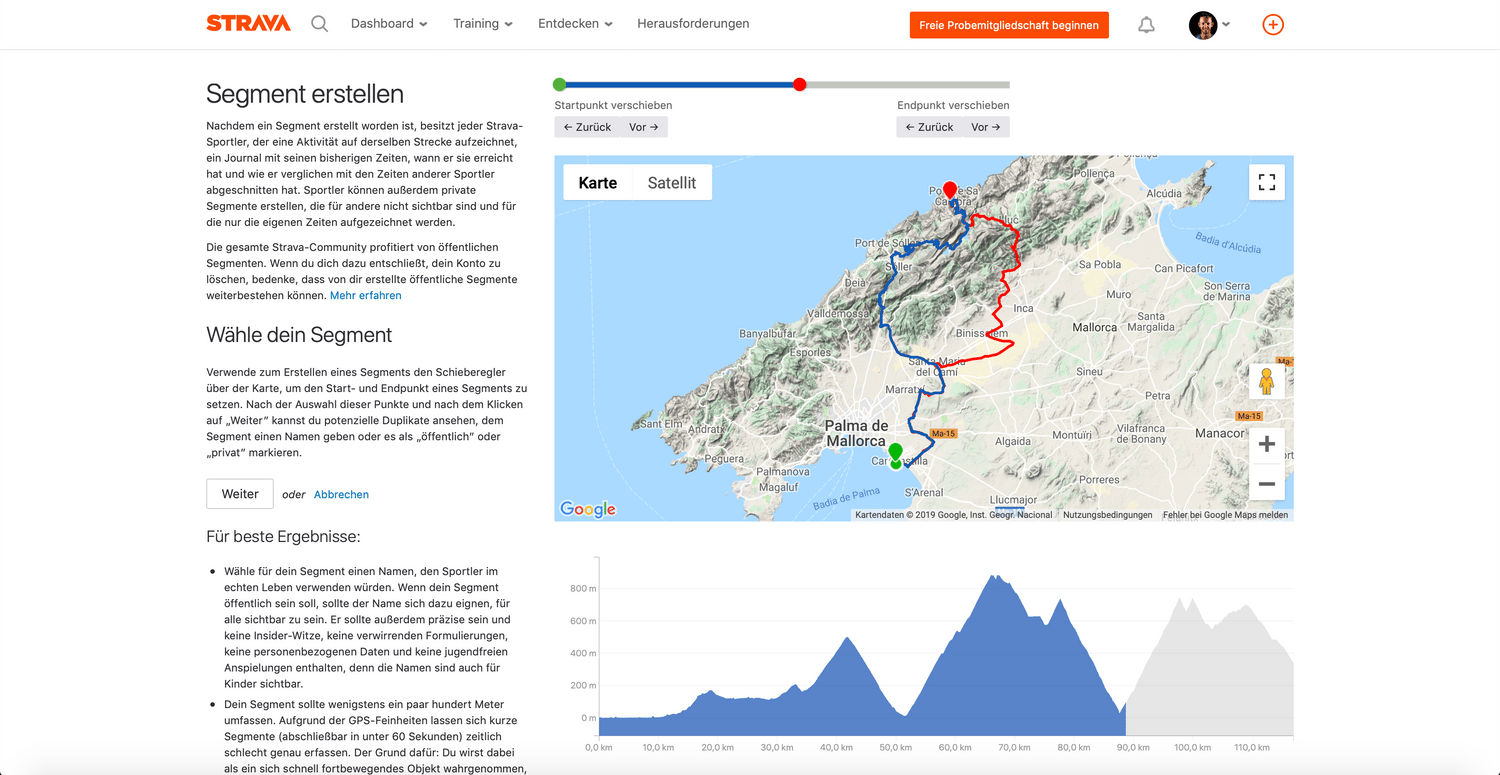Click the Weiter button

click(240, 494)
